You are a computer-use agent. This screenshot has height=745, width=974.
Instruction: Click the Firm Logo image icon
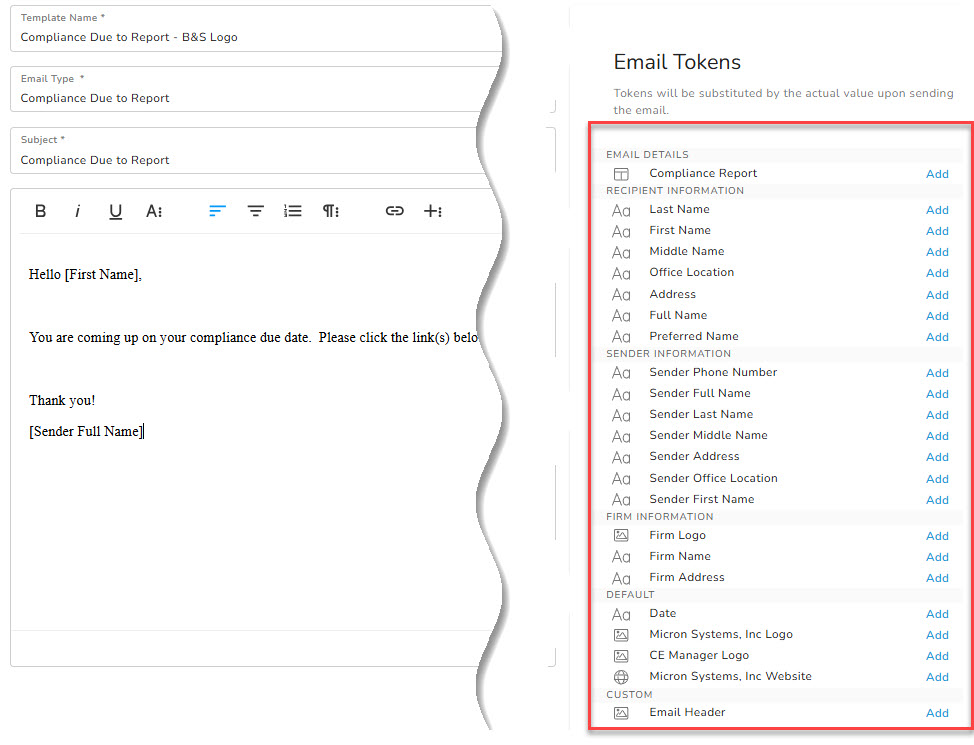621,535
